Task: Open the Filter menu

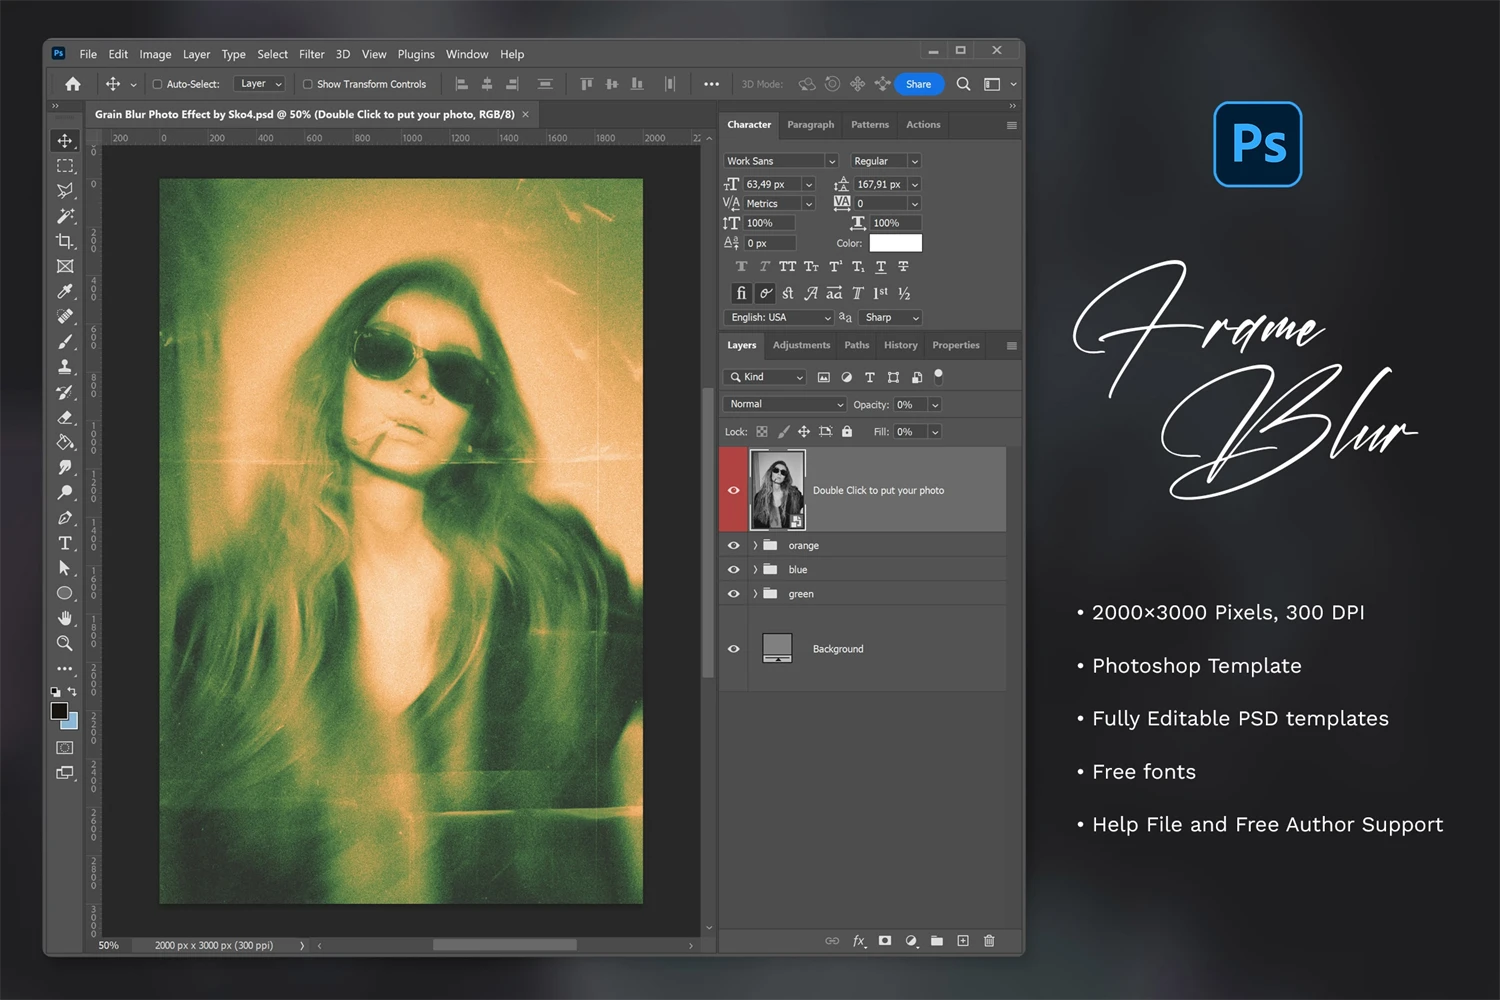Action: tap(311, 54)
